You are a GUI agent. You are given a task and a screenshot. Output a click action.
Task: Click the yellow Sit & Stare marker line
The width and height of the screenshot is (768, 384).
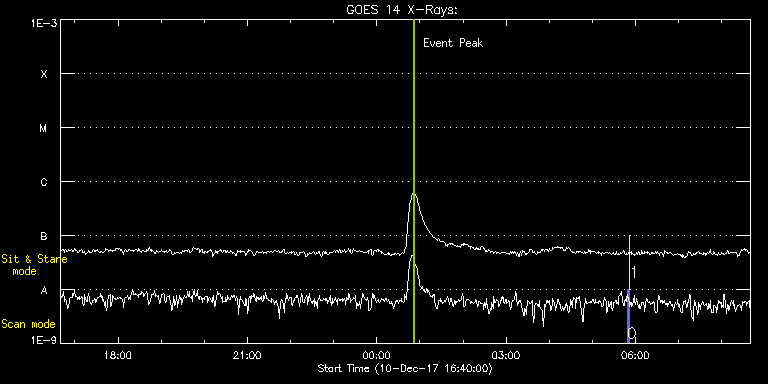(x=629, y=262)
